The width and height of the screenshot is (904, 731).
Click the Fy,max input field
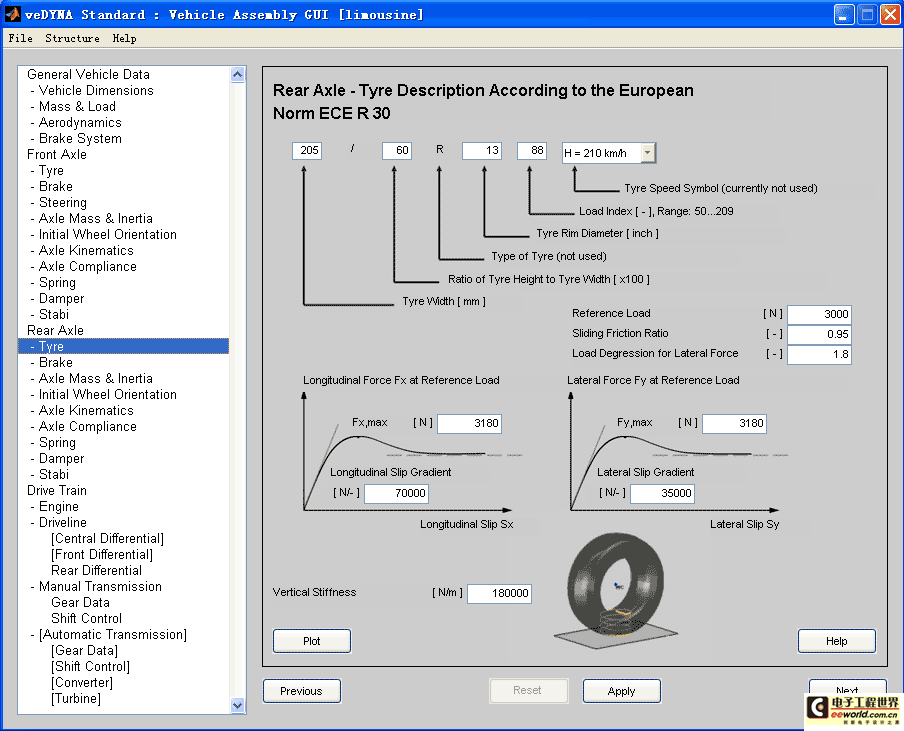click(x=734, y=423)
